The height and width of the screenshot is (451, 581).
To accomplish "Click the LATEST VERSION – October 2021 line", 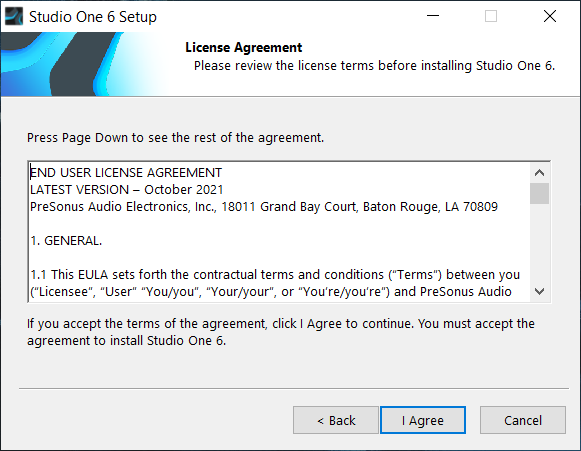I will point(127,190).
